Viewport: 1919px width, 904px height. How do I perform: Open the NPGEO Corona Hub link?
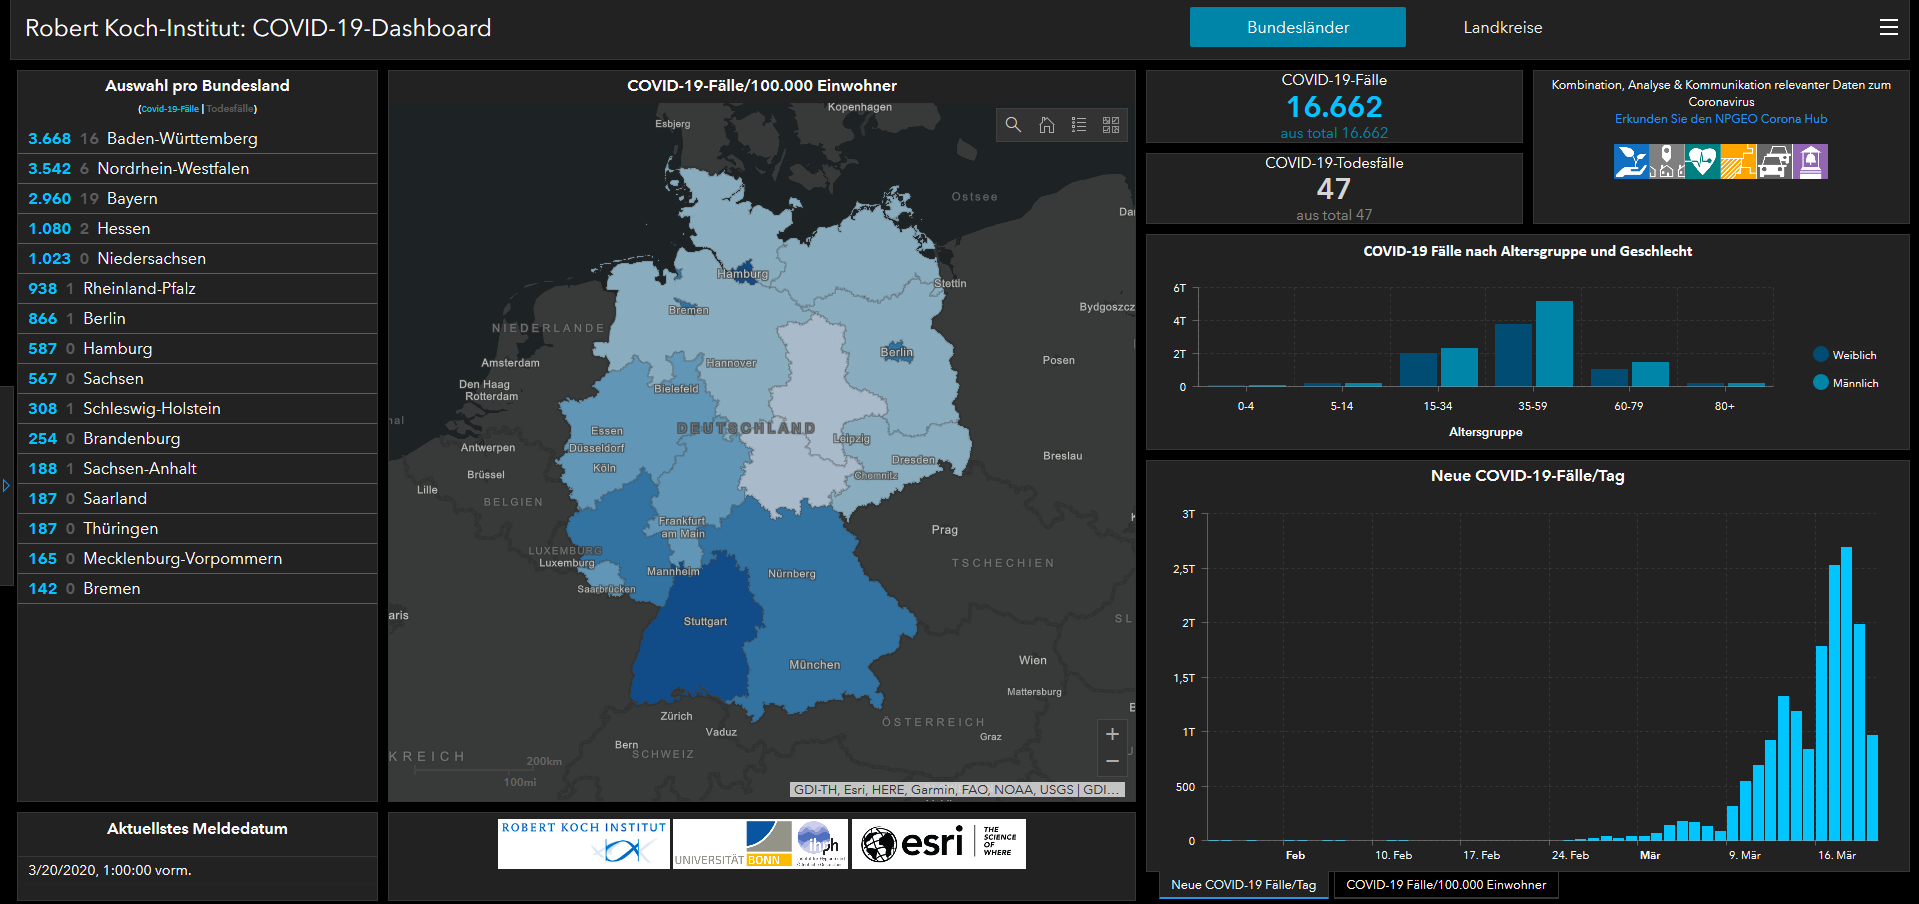coord(1720,119)
